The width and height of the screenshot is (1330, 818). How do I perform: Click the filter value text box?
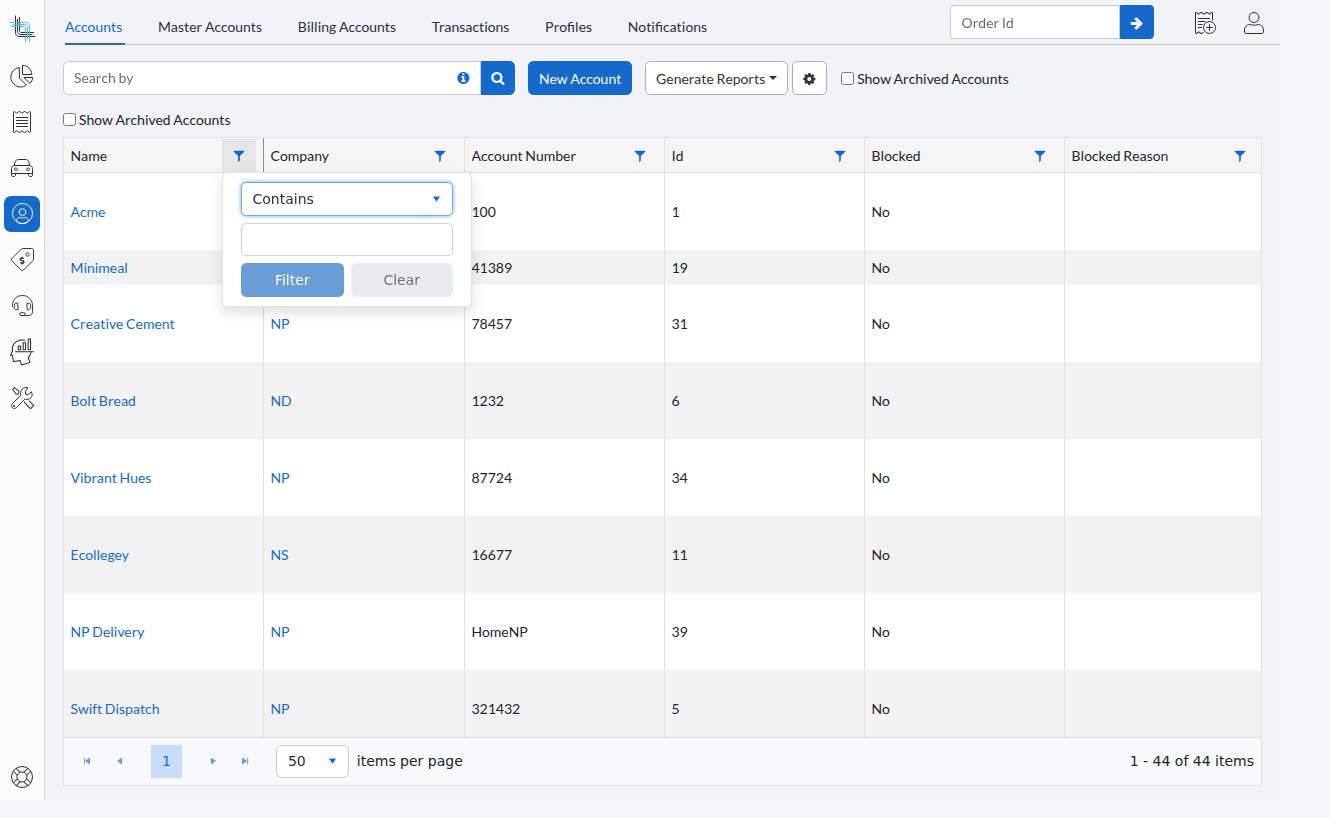click(x=347, y=240)
